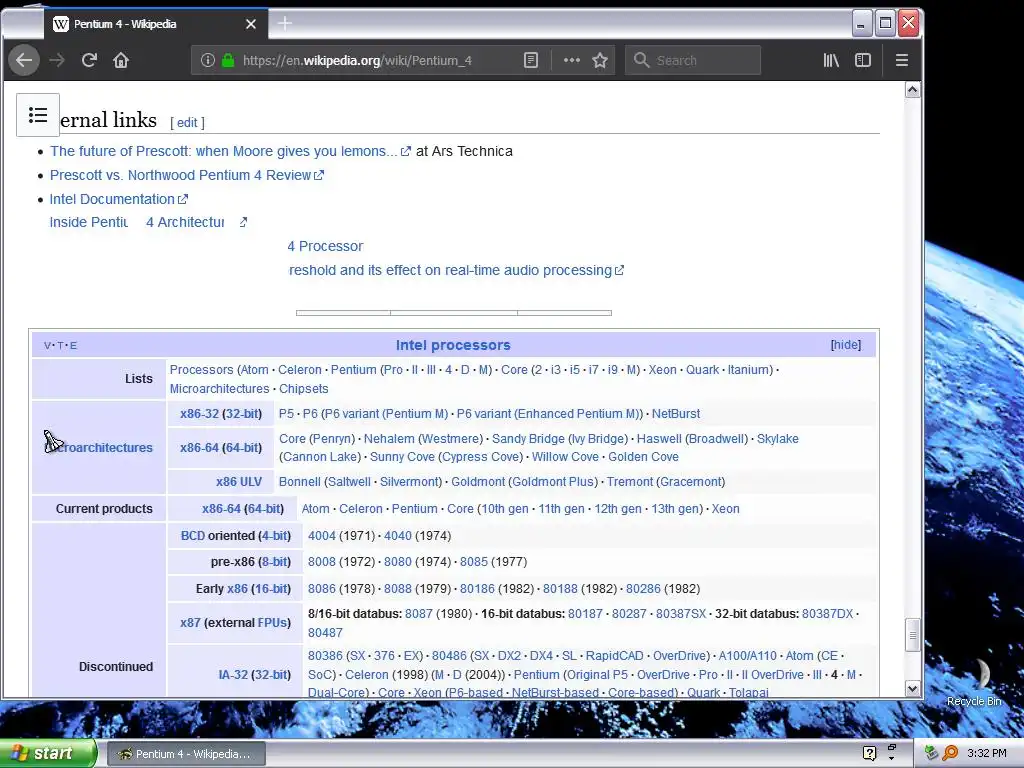Click the vertical scrollbar thumb

(912, 635)
